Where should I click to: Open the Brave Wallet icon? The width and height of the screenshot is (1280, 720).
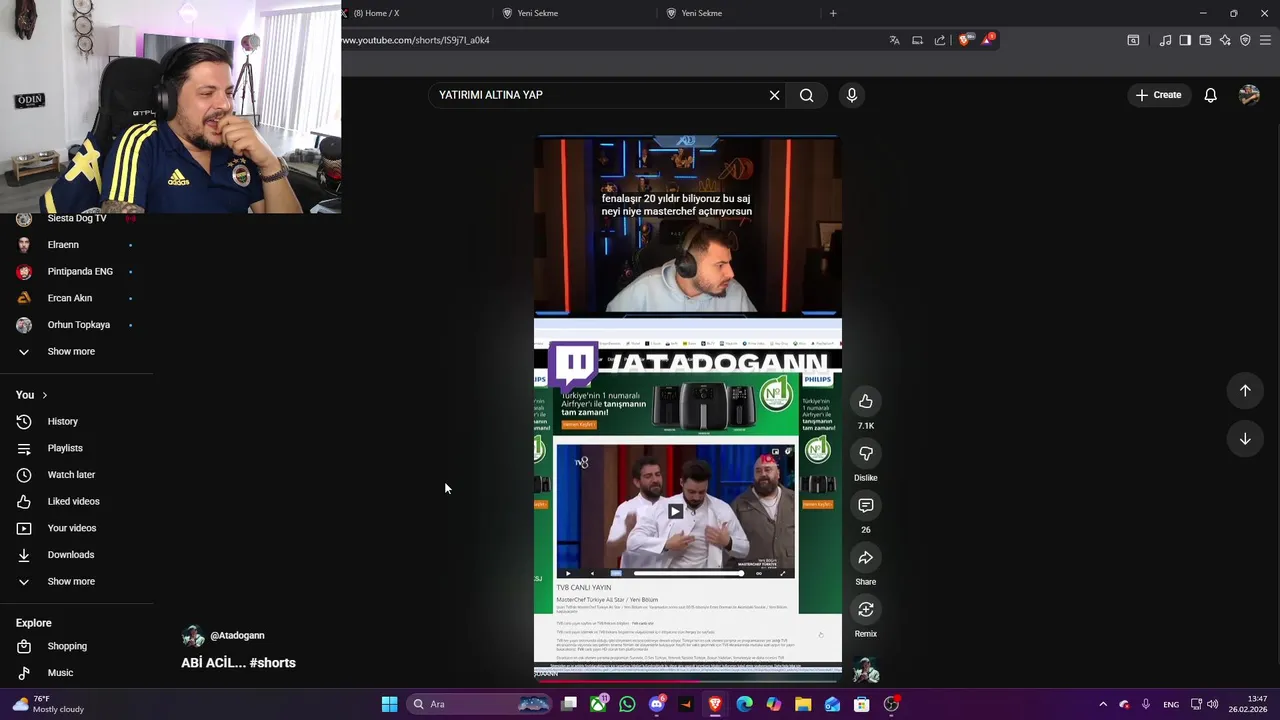tap(1205, 40)
